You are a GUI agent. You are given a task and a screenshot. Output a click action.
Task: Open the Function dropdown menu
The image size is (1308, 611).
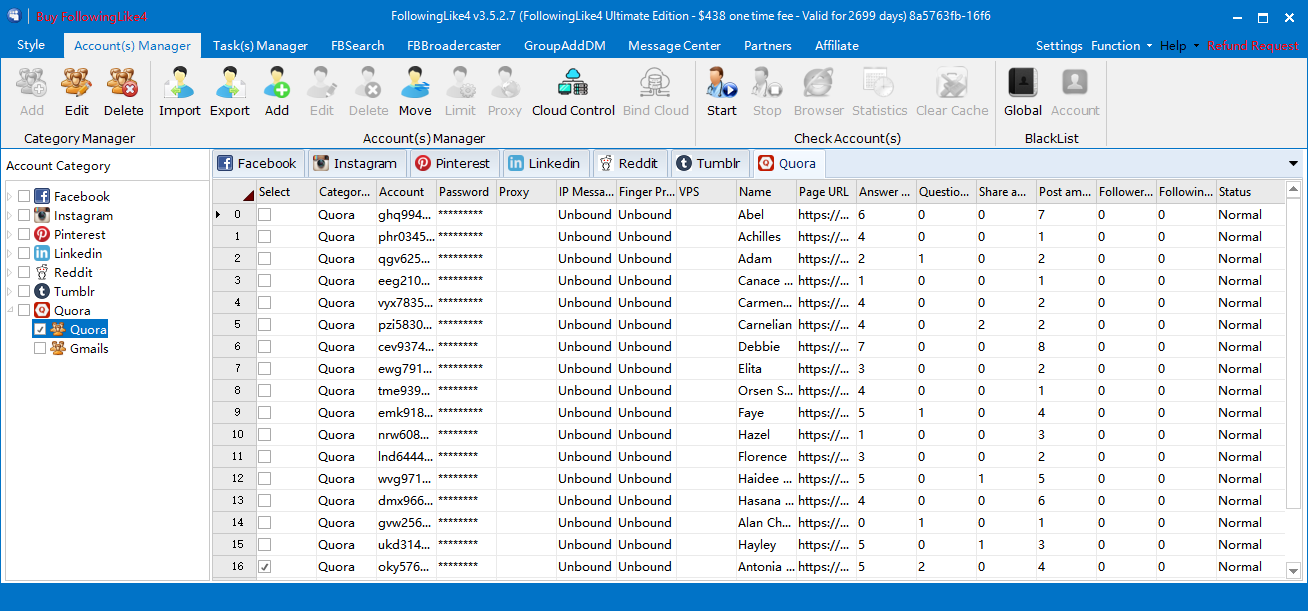tap(1121, 46)
